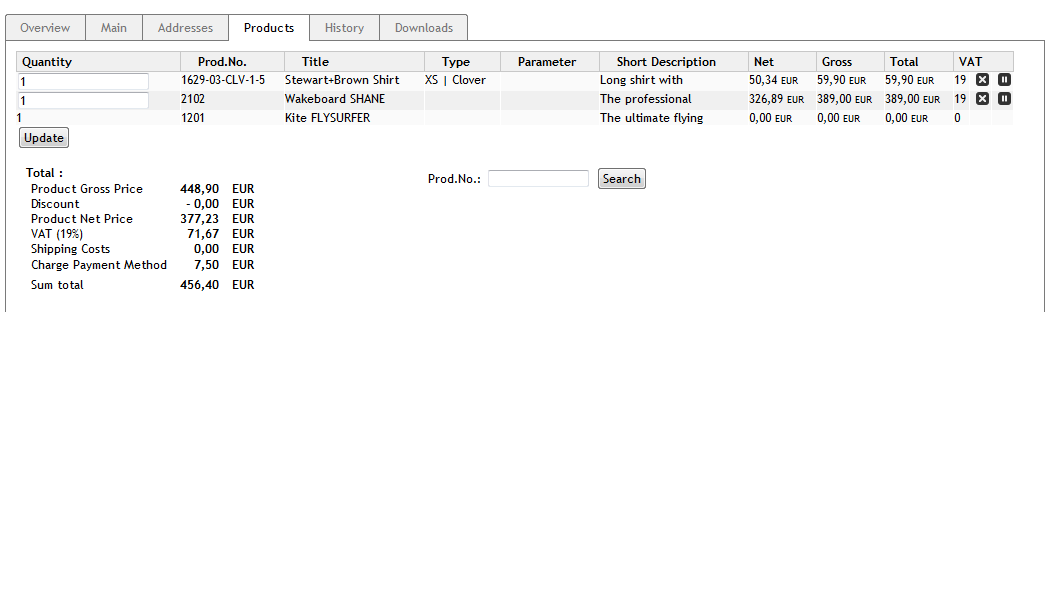Open the Main tab

click(x=114, y=28)
